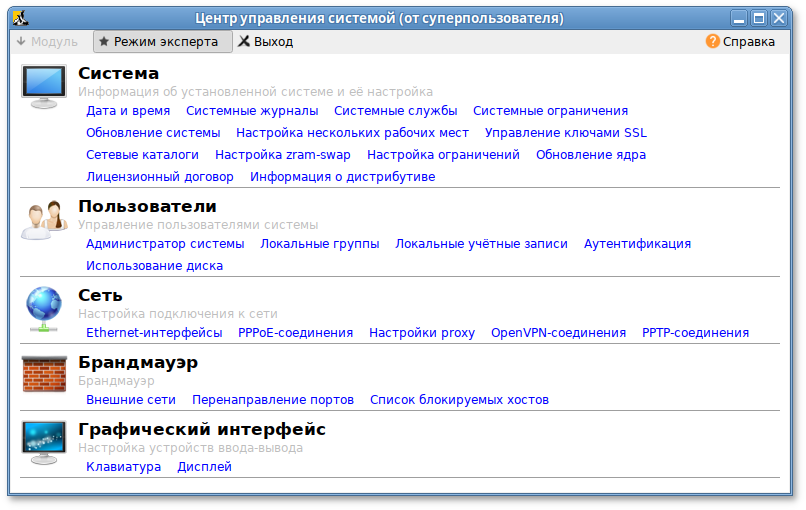Open PPTP-соединения
This screenshot has height=510, width=806.
[x=695, y=333]
